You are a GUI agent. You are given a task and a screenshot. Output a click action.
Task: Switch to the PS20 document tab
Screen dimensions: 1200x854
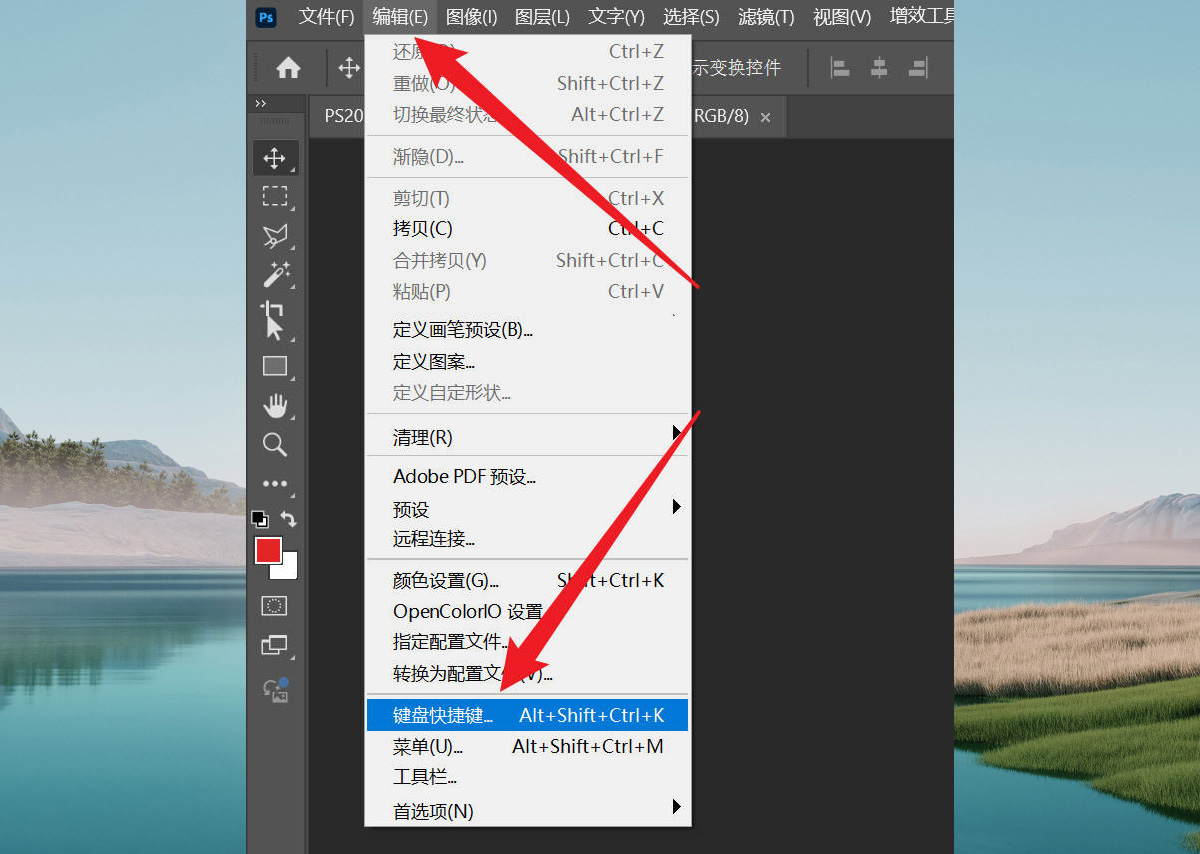point(344,116)
